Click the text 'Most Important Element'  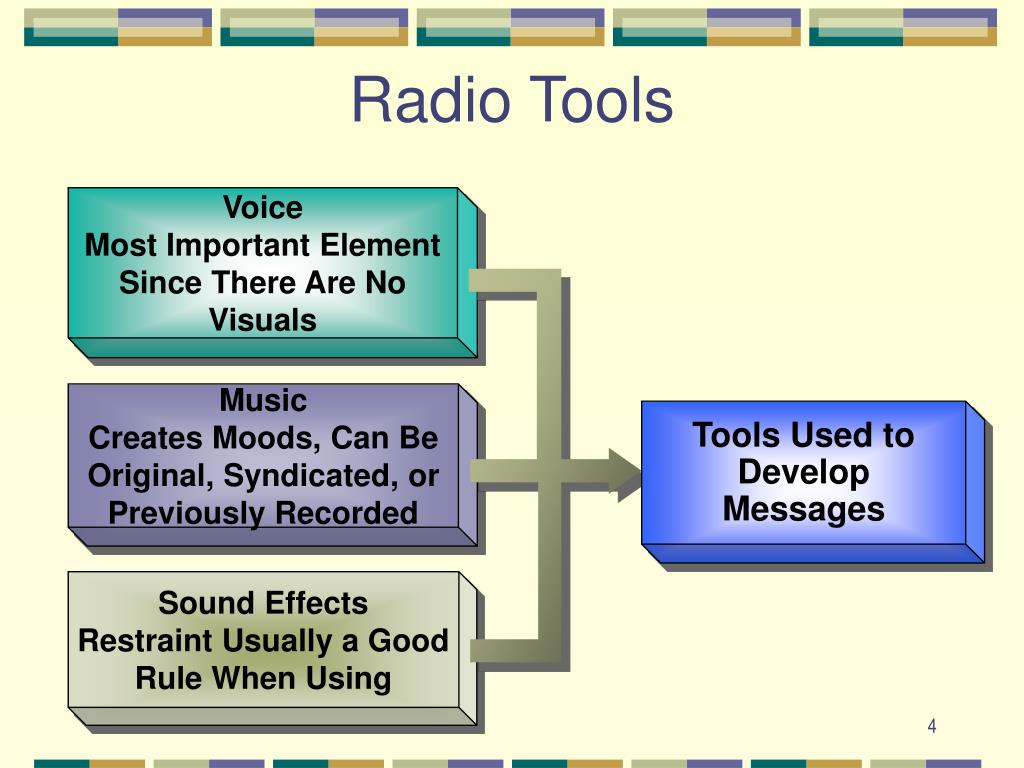coord(262,246)
